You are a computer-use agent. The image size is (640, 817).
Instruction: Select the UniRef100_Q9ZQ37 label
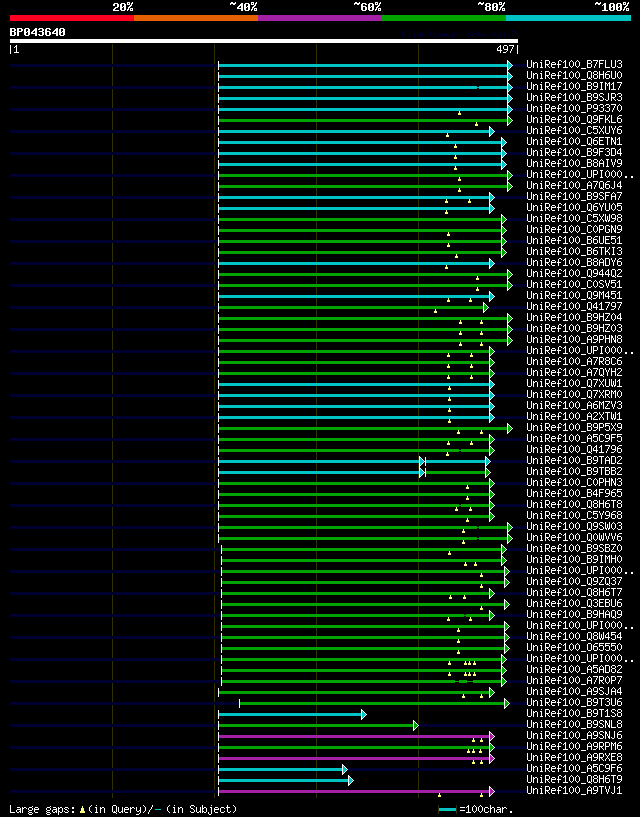574,581
